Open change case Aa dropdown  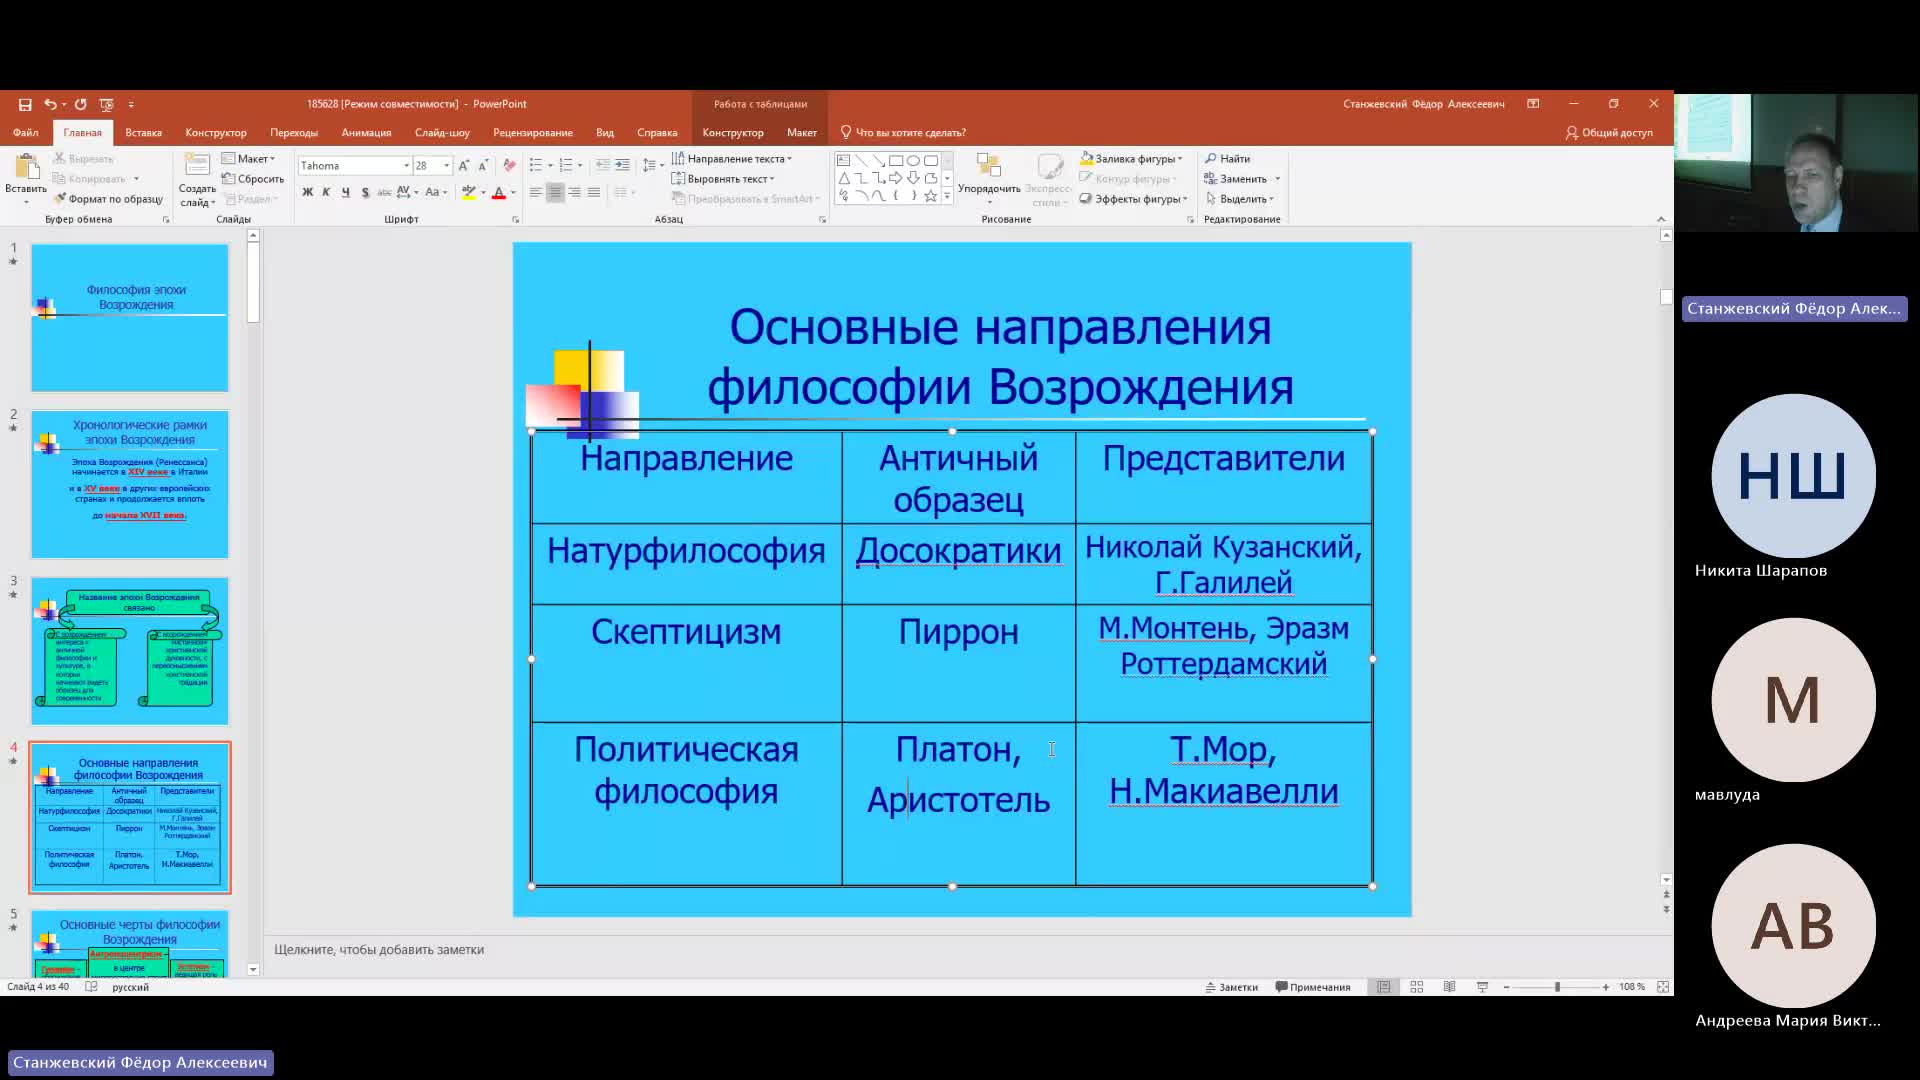point(436,192)
